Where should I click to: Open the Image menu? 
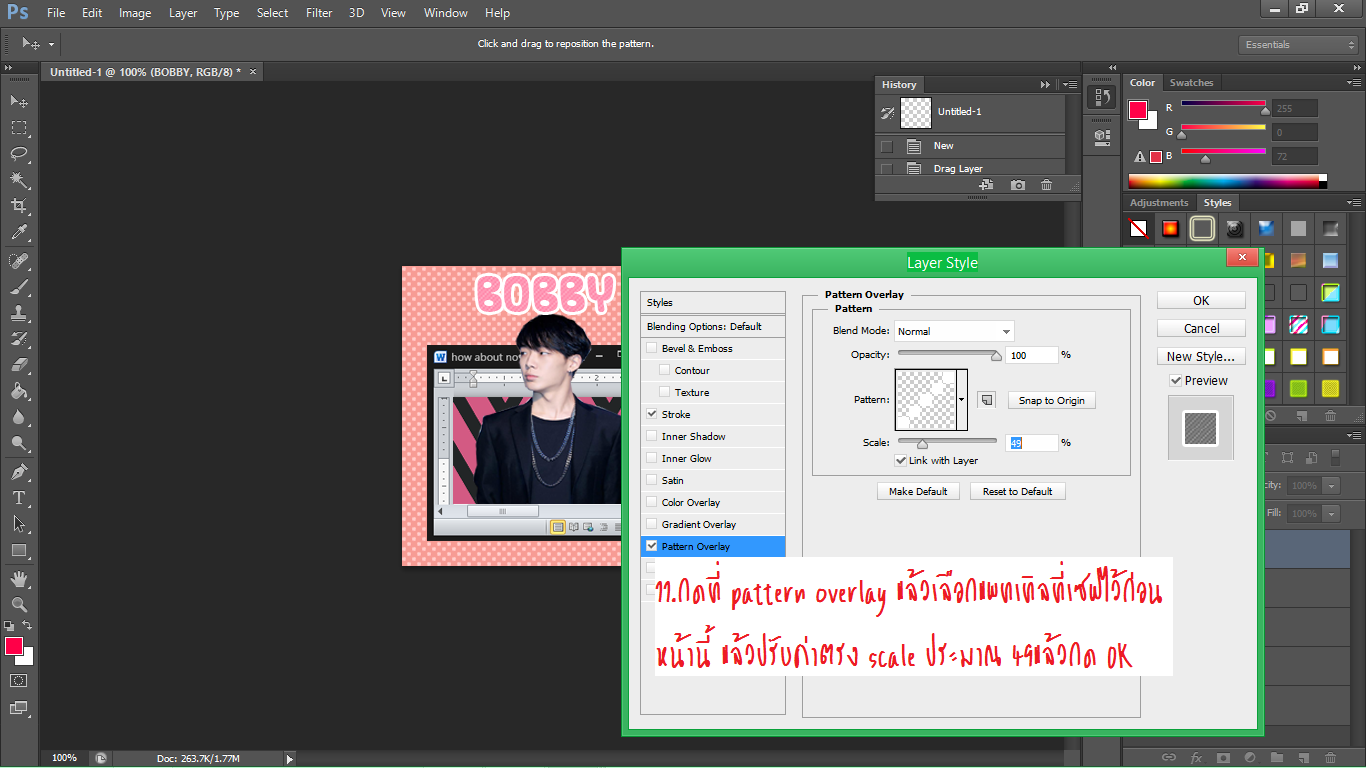[x=135, y=13]
